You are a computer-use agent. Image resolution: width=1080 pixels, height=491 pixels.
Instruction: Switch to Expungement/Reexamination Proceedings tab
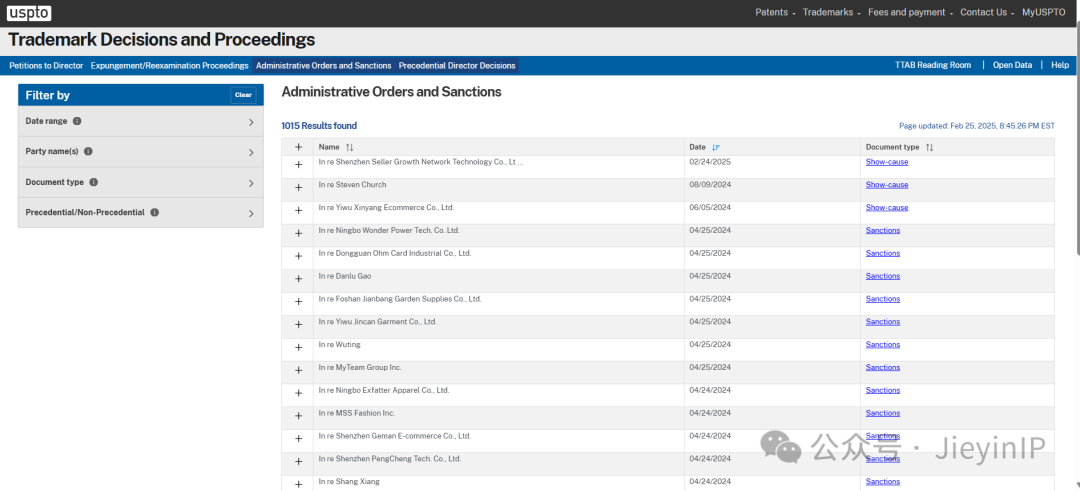pyautogui.click(x=169, y=65)
